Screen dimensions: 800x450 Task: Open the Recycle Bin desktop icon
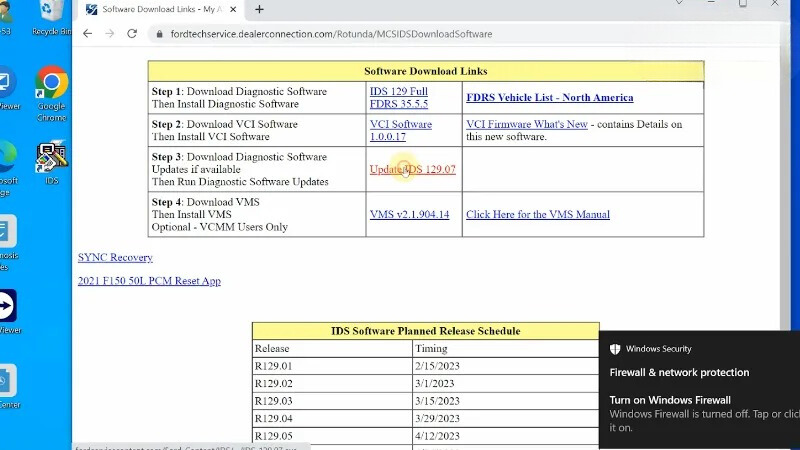click(x=51, y=18)
